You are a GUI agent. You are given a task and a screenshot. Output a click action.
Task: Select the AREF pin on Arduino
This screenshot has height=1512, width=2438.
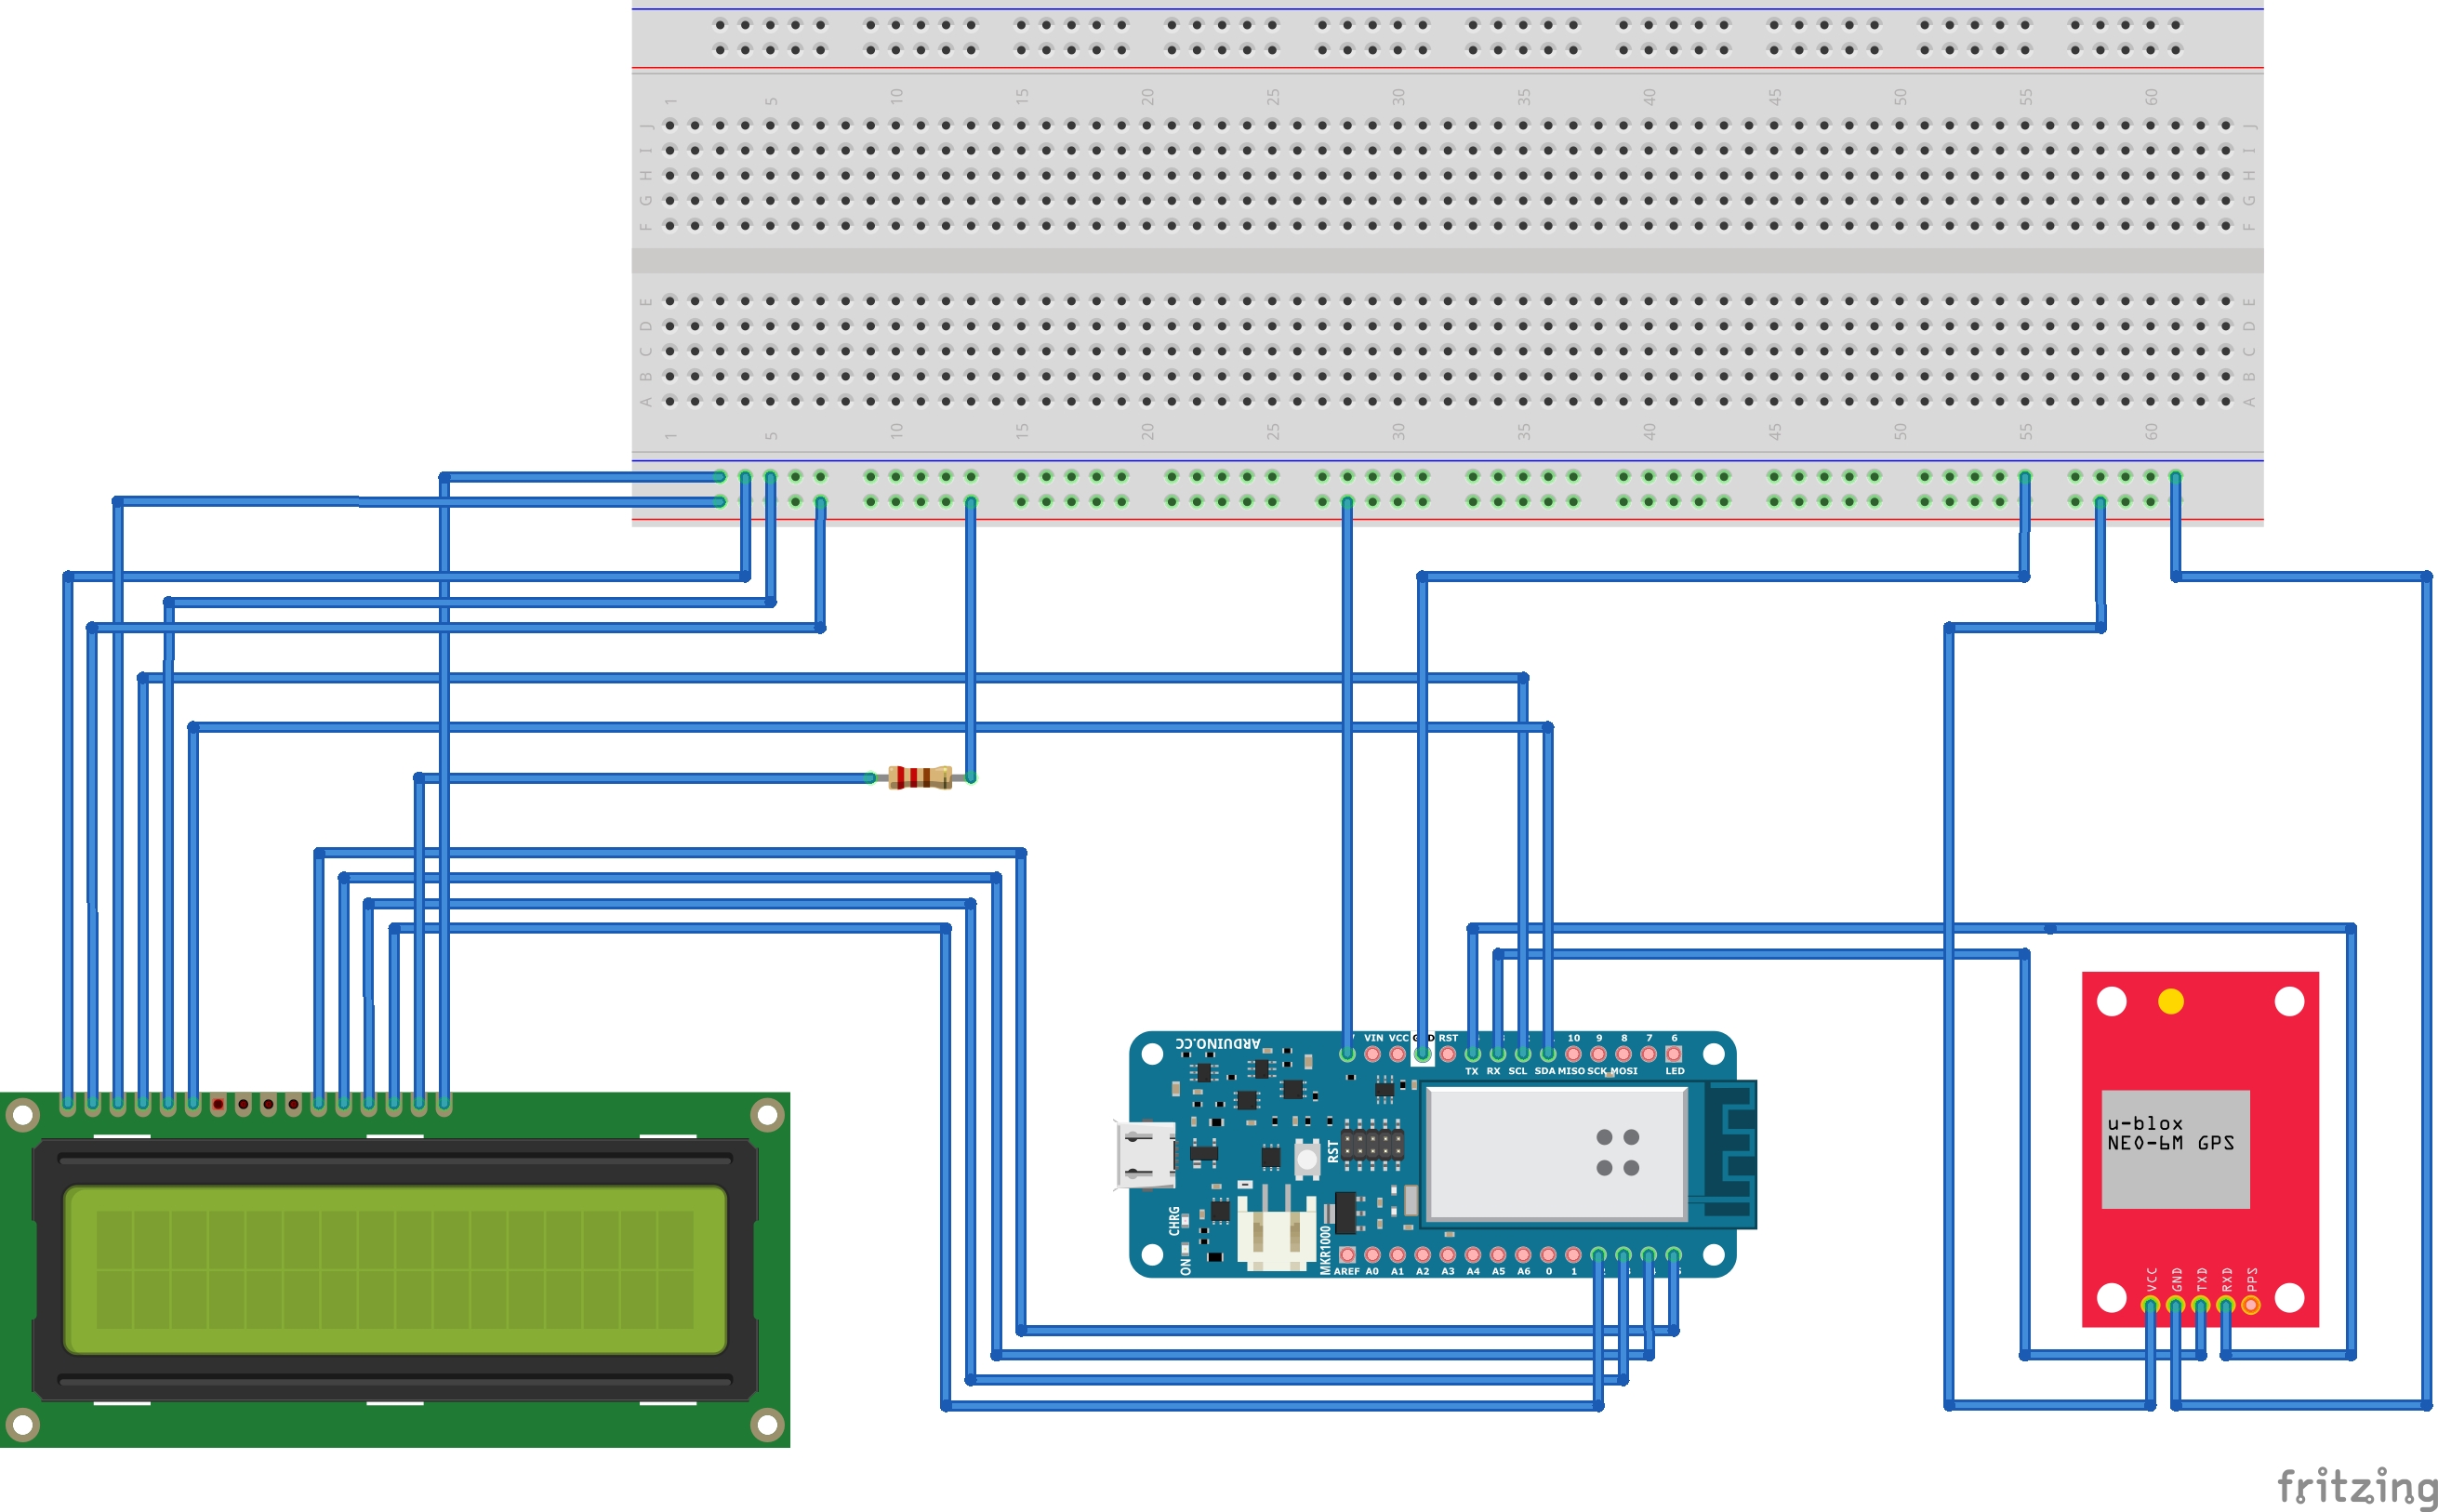[1347, 1254]
